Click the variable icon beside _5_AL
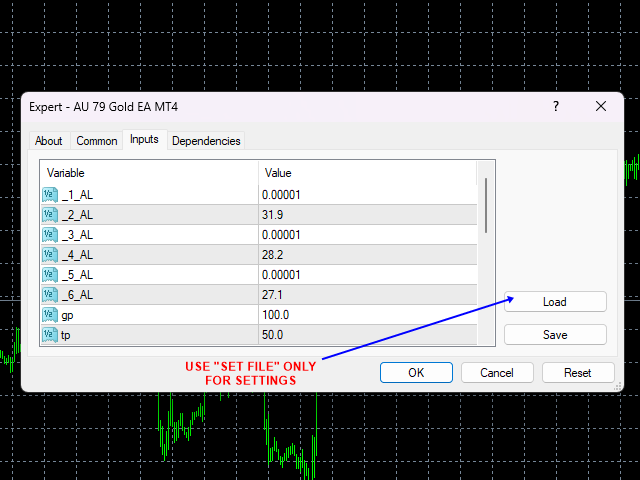The height and width of the screenshot is (480, 640). point(50,275)
